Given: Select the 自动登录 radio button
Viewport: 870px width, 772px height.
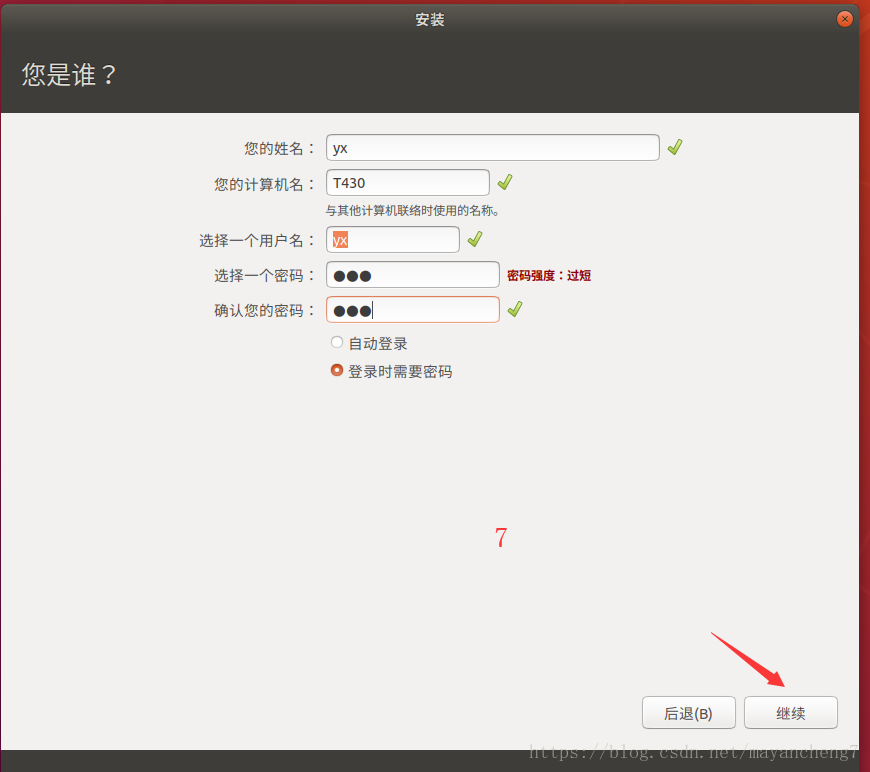Looking at the screenshot, I should coord(337,342).
